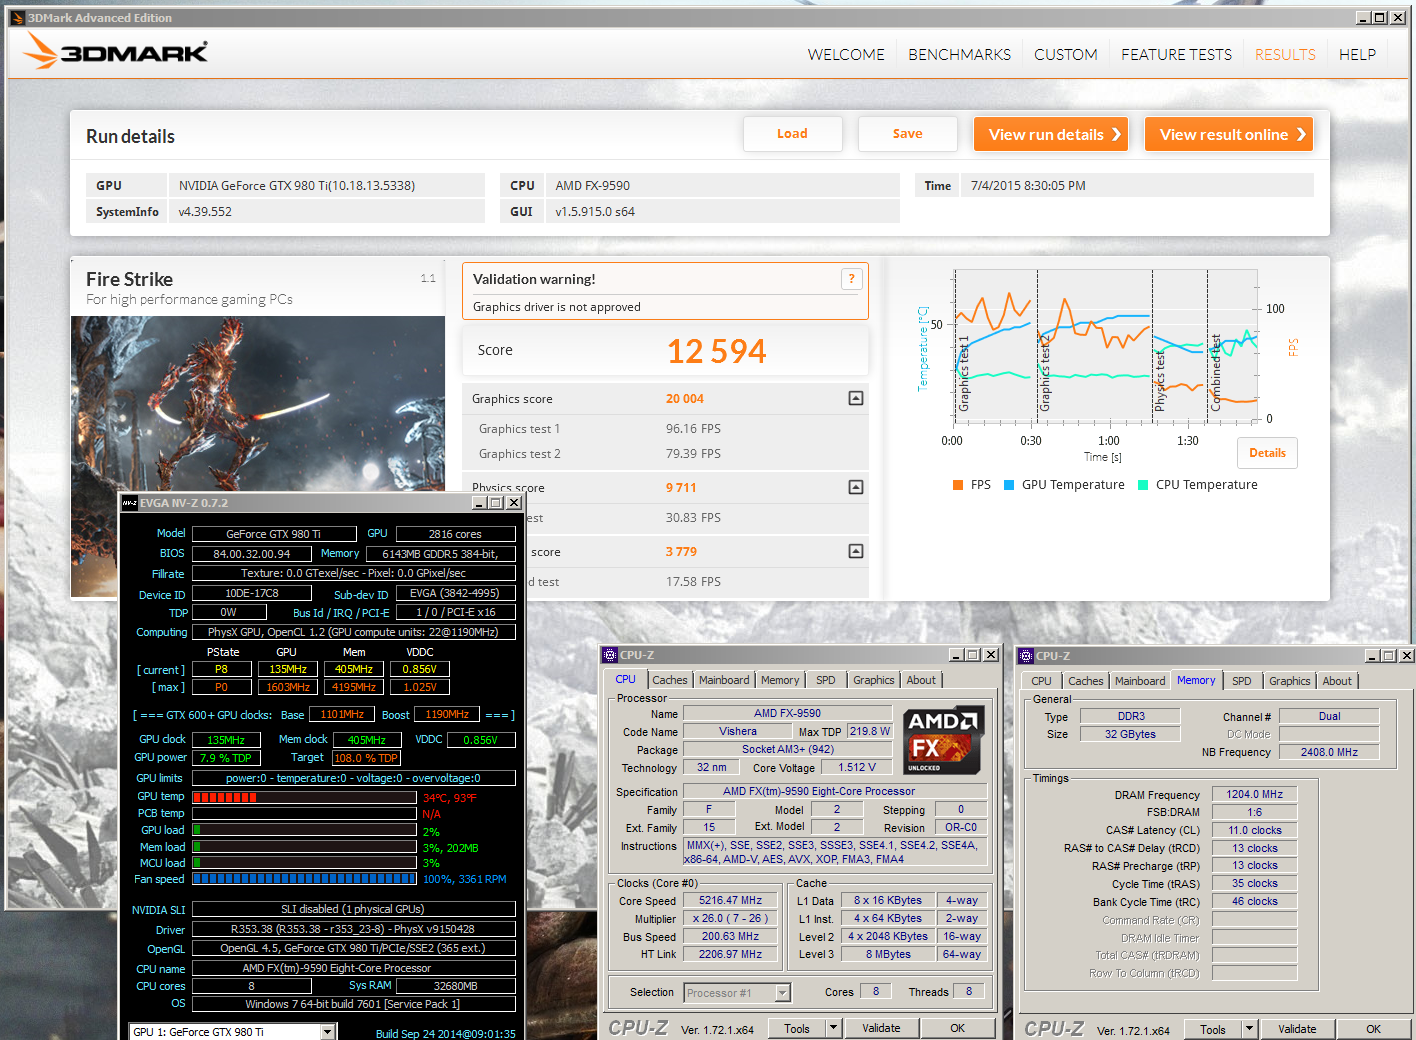
Task: Click the FPS orange legend swatch
Action: coord(958,485)
